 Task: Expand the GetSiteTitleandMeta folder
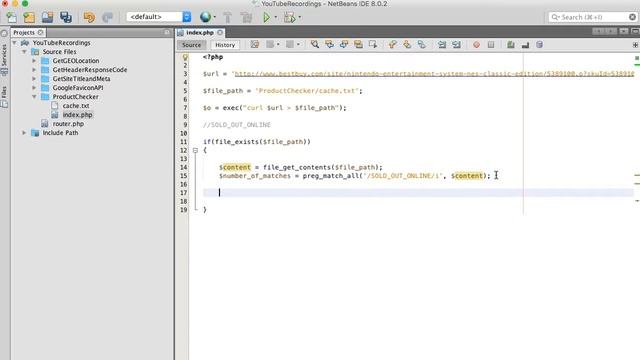(34, 78)
